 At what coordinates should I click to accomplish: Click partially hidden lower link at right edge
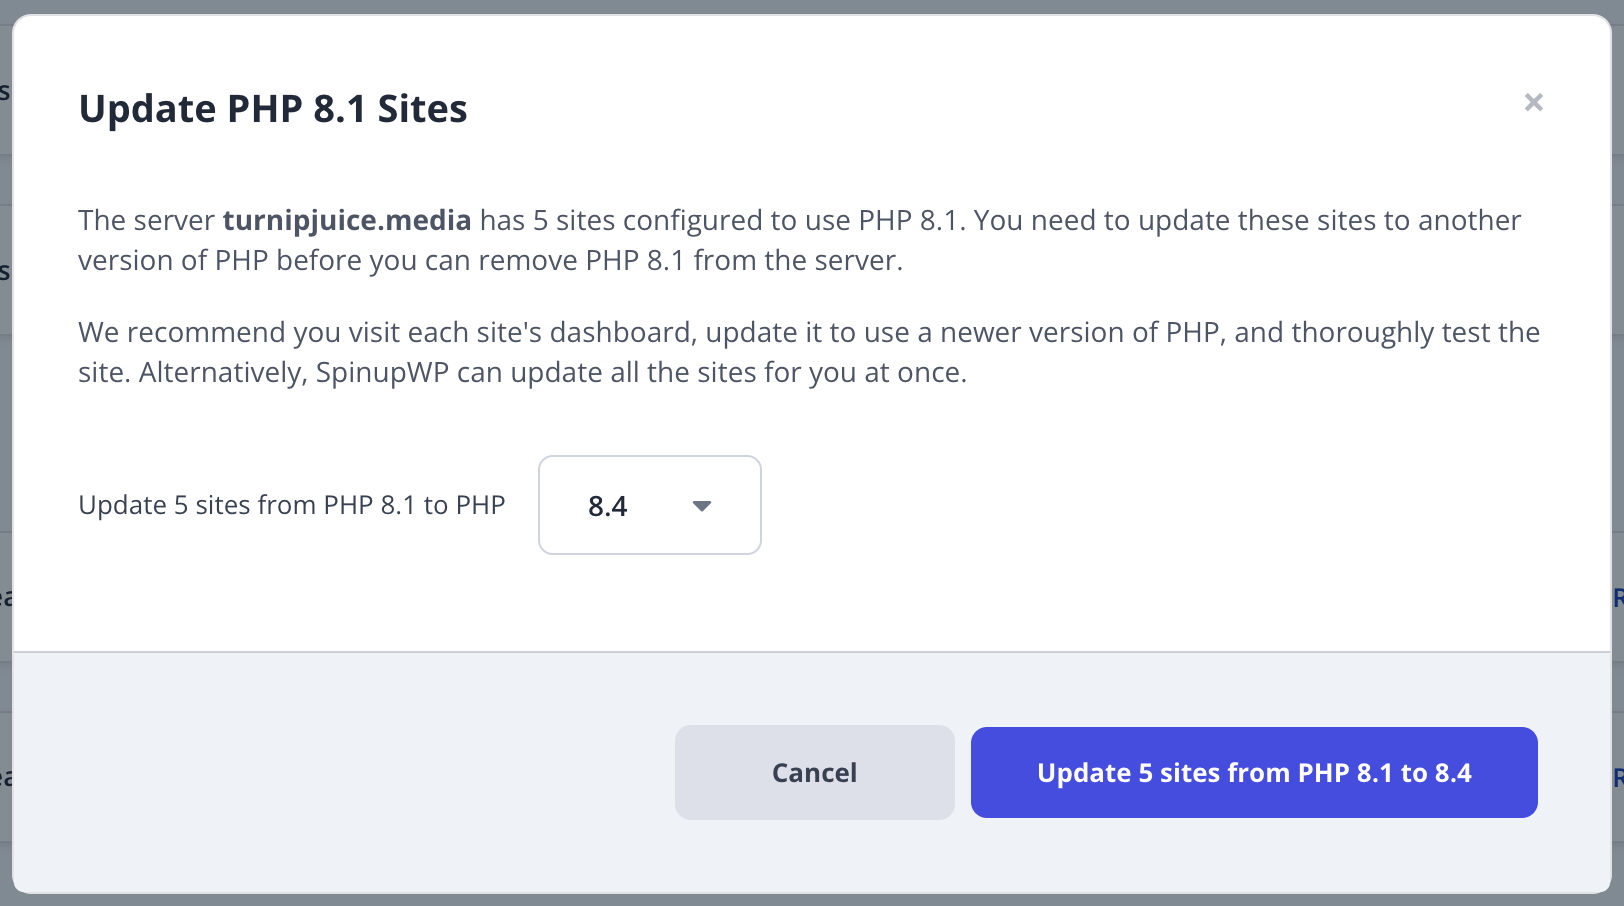coord(1618,777)
